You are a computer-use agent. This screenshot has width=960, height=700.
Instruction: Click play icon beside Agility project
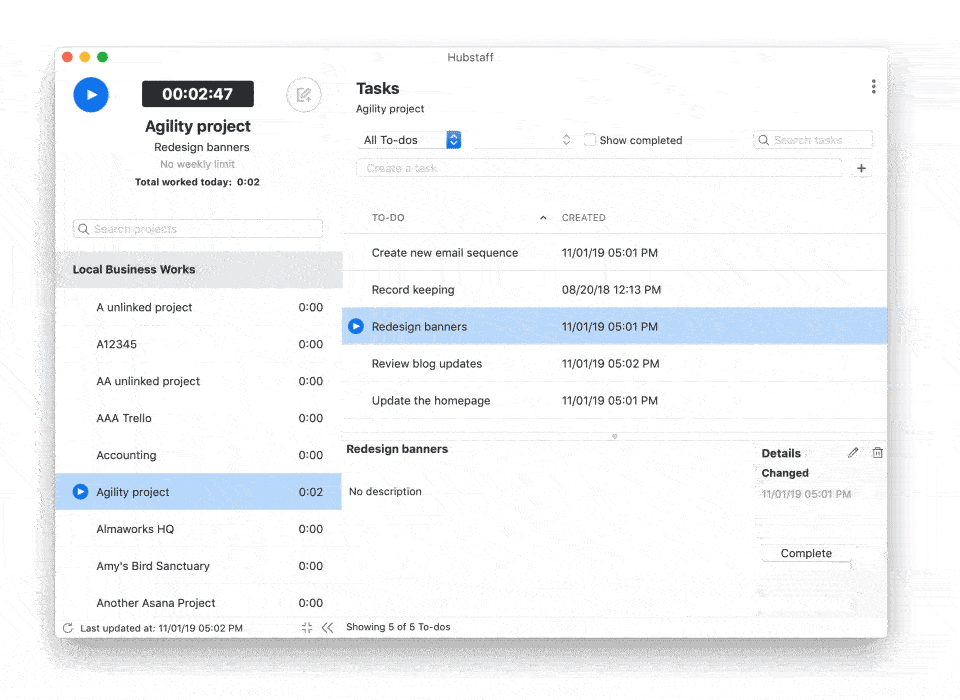point(80,492)
